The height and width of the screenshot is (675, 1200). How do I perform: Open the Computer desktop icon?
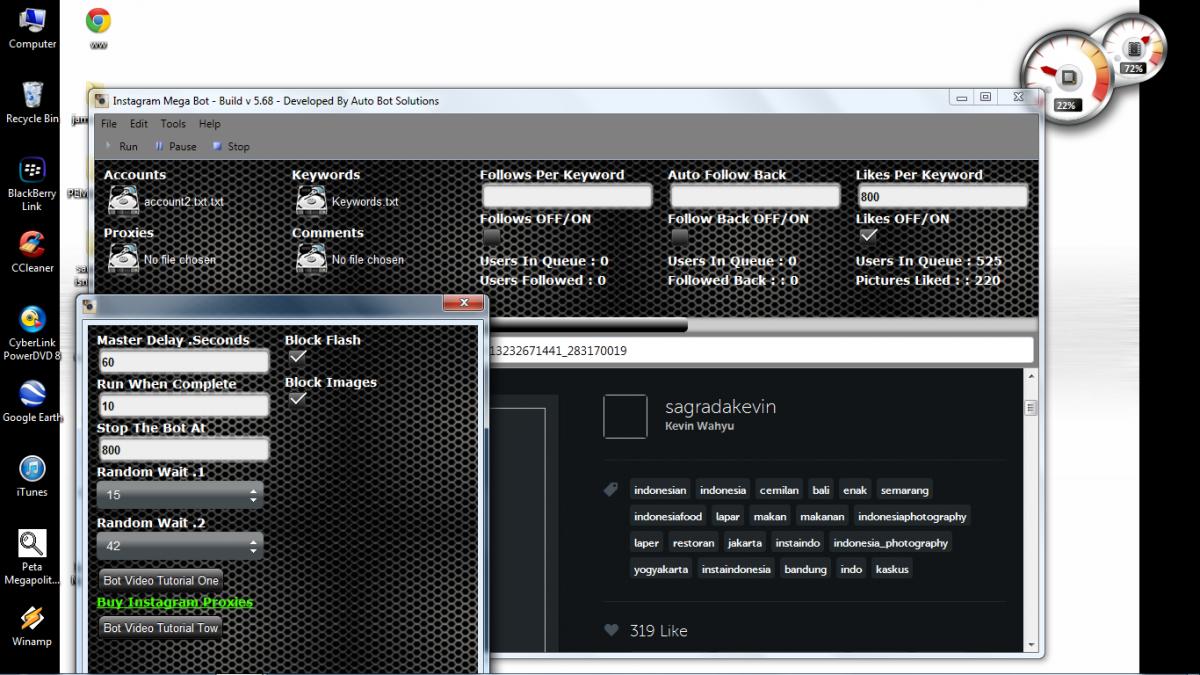click(x=32, y=28)
